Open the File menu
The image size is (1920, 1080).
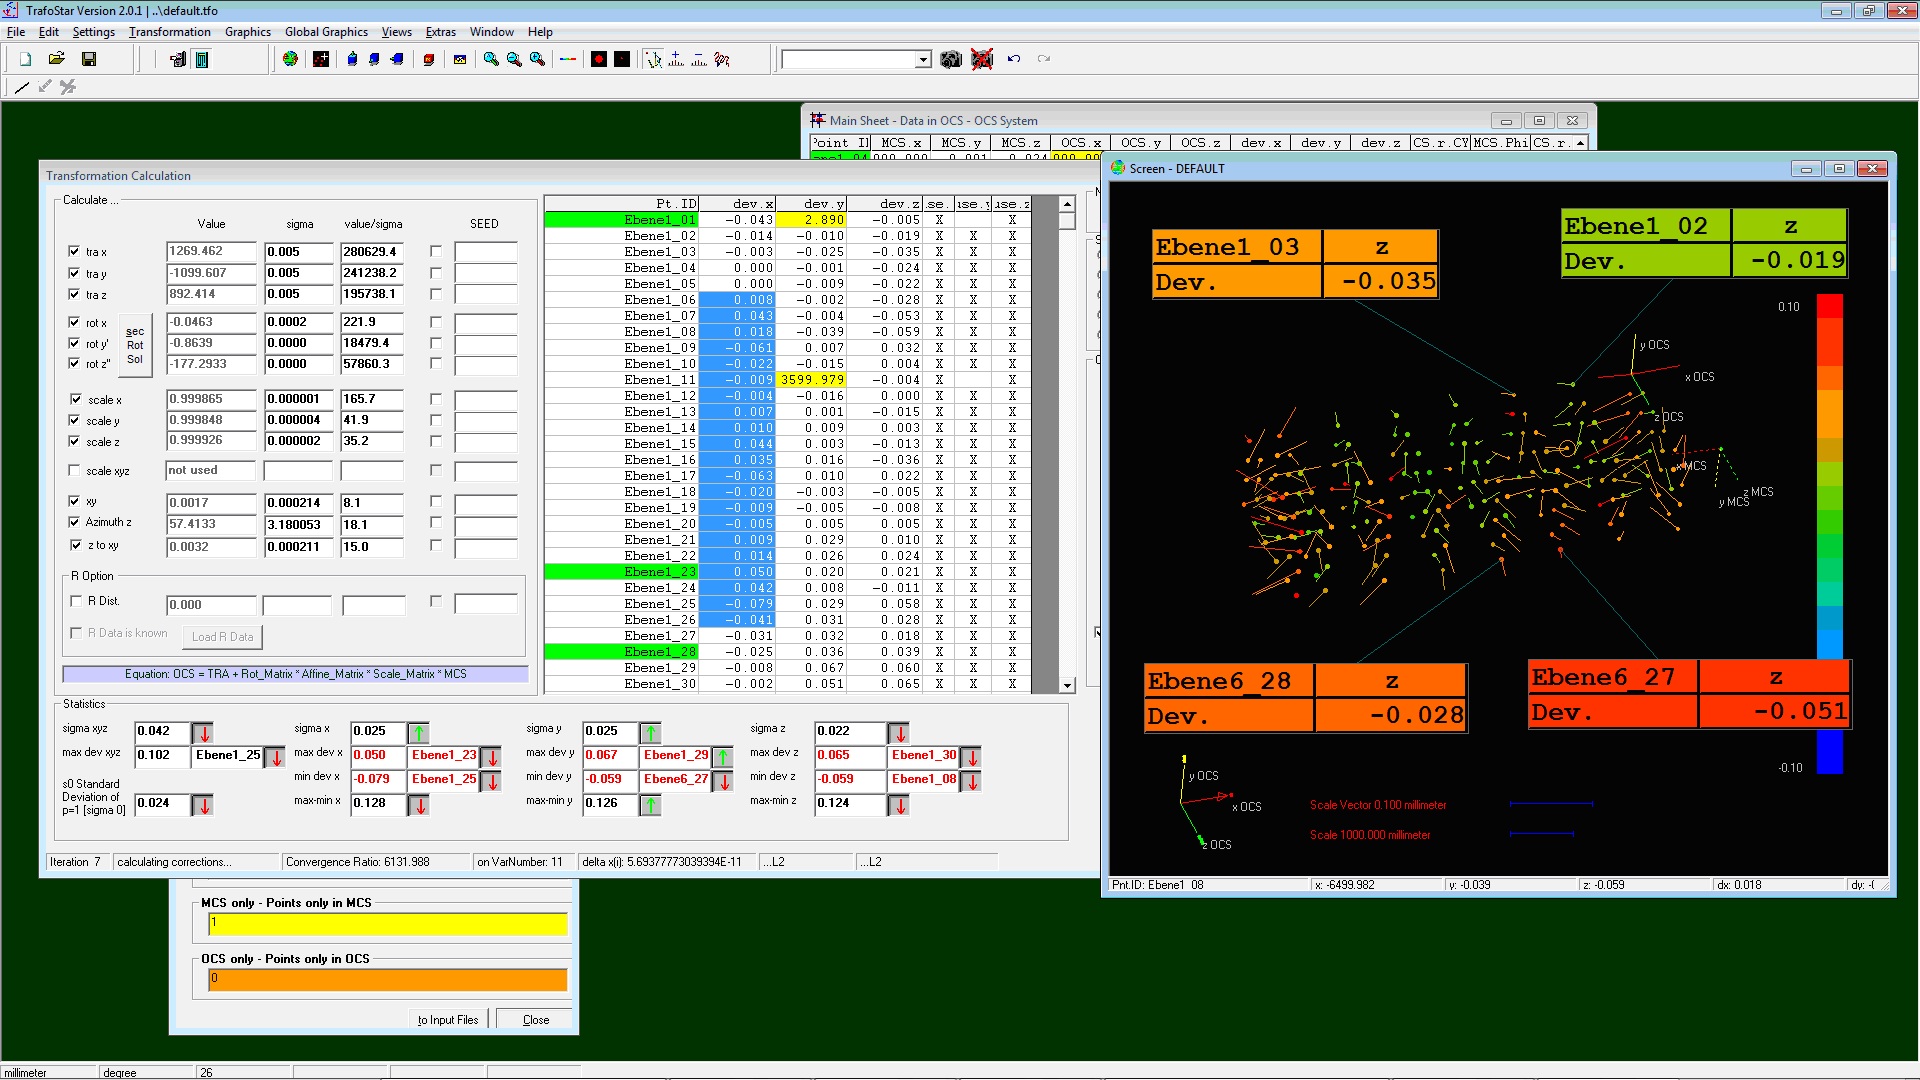16,32
